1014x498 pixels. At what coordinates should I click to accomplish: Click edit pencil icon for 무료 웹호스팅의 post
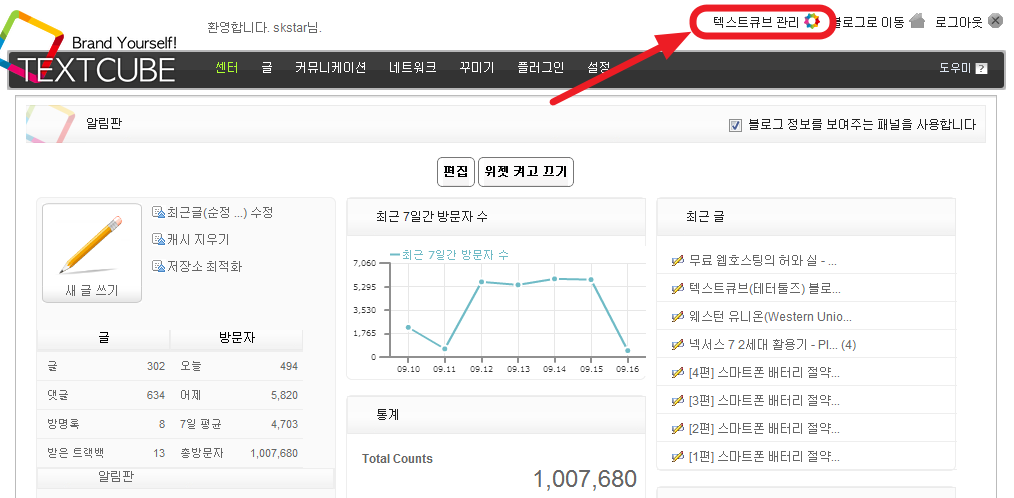coord(678,261)
